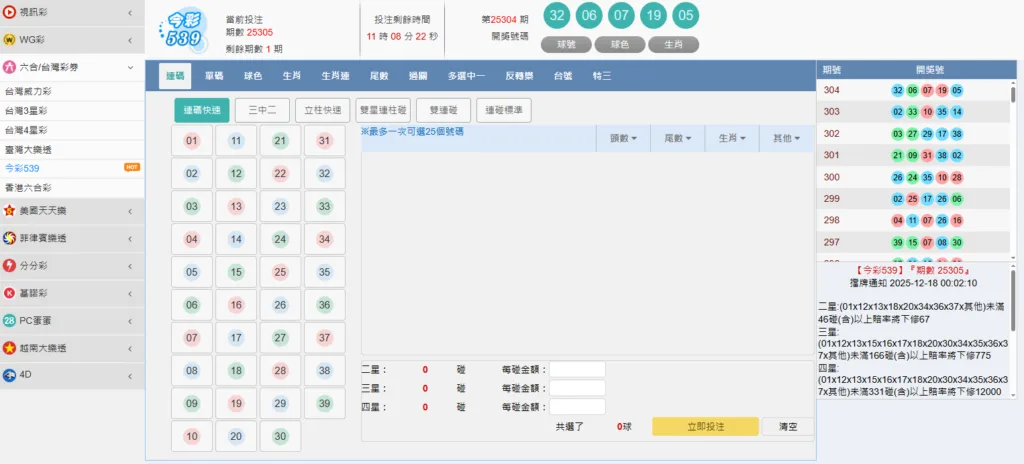Select number ball 23
The width and height of the screenshot is (1024, 464).
pos(280,207)
